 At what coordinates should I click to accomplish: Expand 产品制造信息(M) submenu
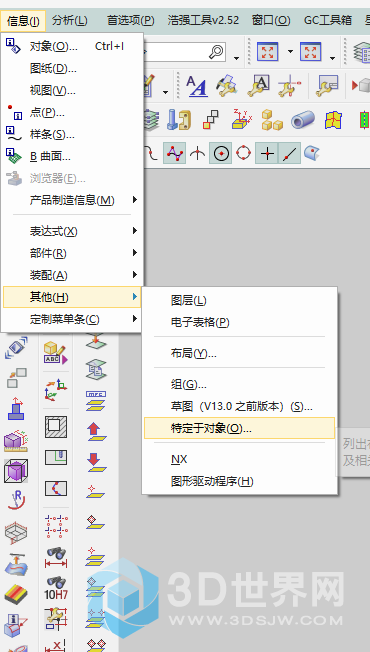coord(72,200)
